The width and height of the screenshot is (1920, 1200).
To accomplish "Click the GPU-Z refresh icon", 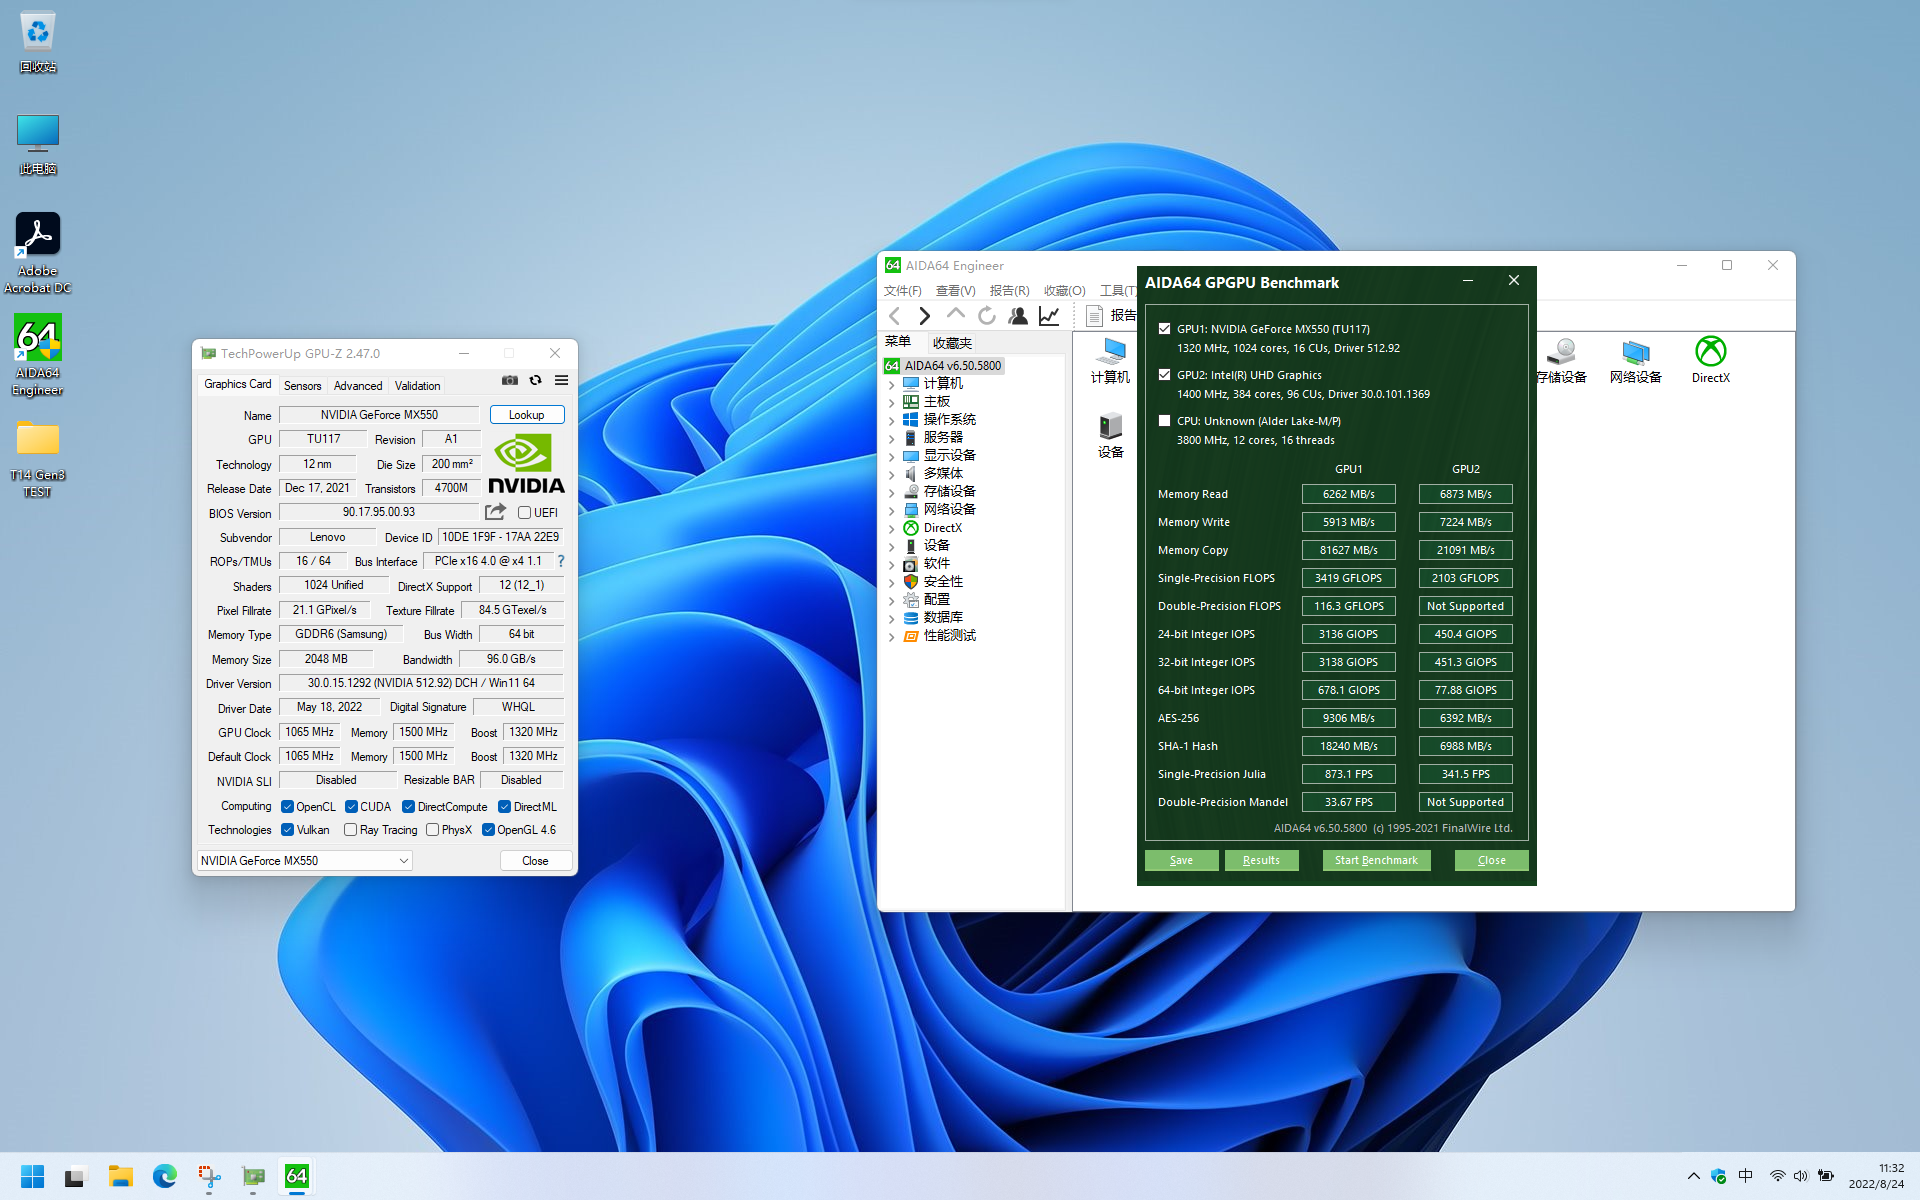I will (x=536, y=380).
